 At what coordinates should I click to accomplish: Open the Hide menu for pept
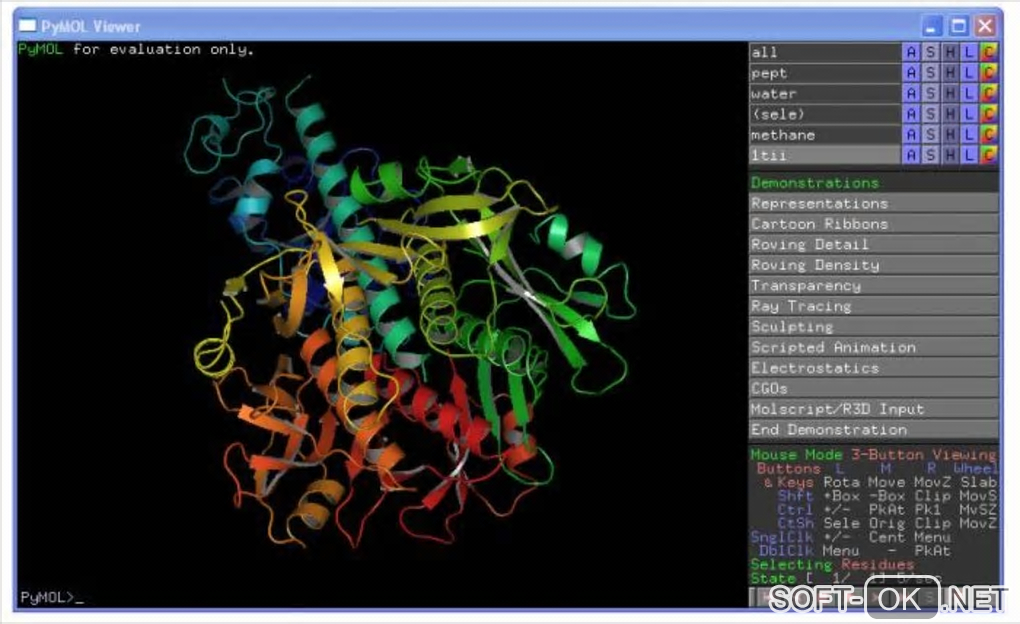click(x=950, y=73)
